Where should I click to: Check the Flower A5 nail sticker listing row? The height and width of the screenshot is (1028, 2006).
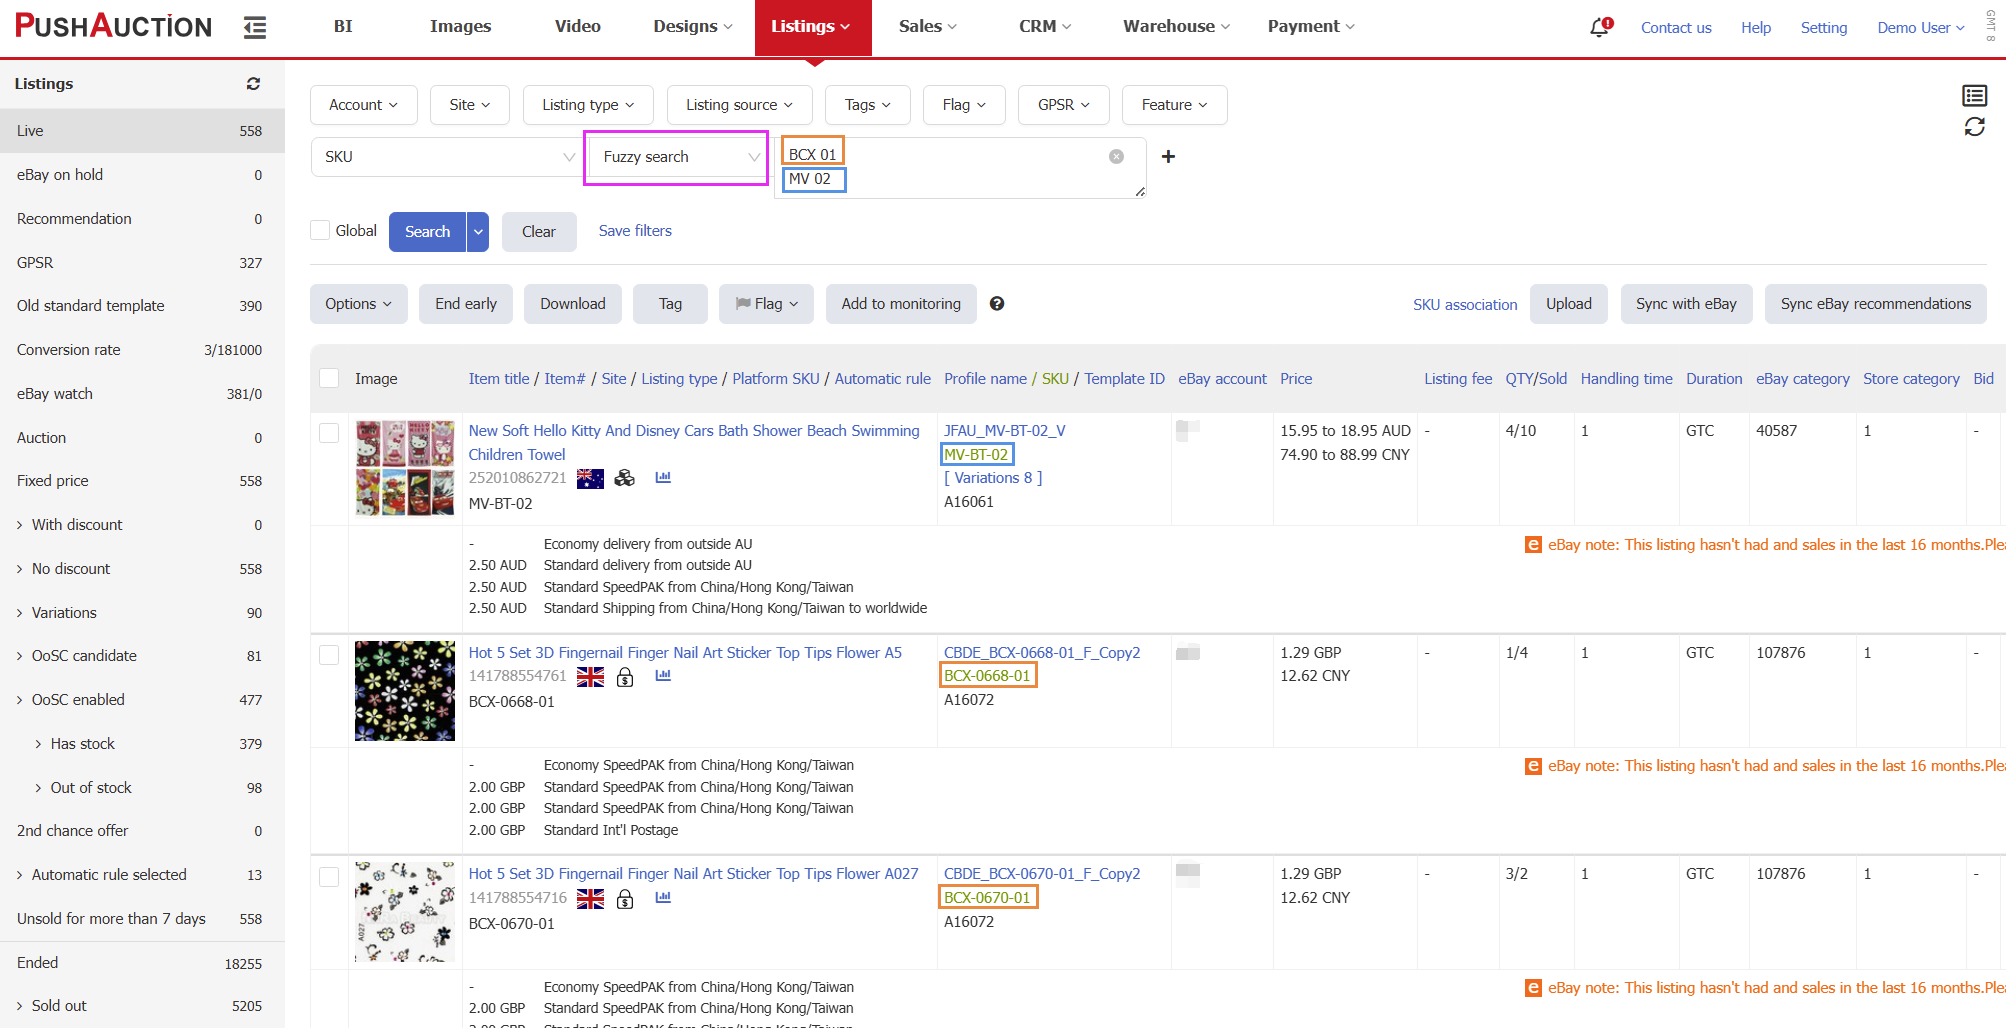tap(329, 655)
